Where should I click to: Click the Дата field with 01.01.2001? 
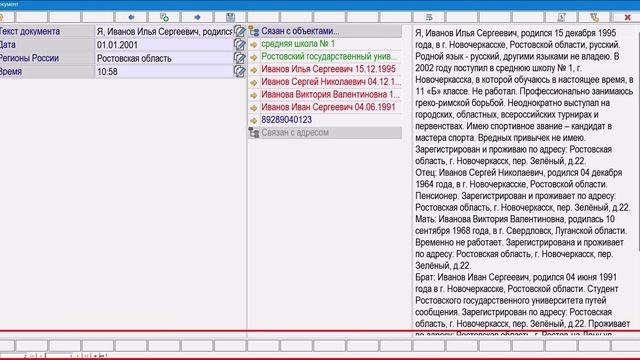coord(164,44)
